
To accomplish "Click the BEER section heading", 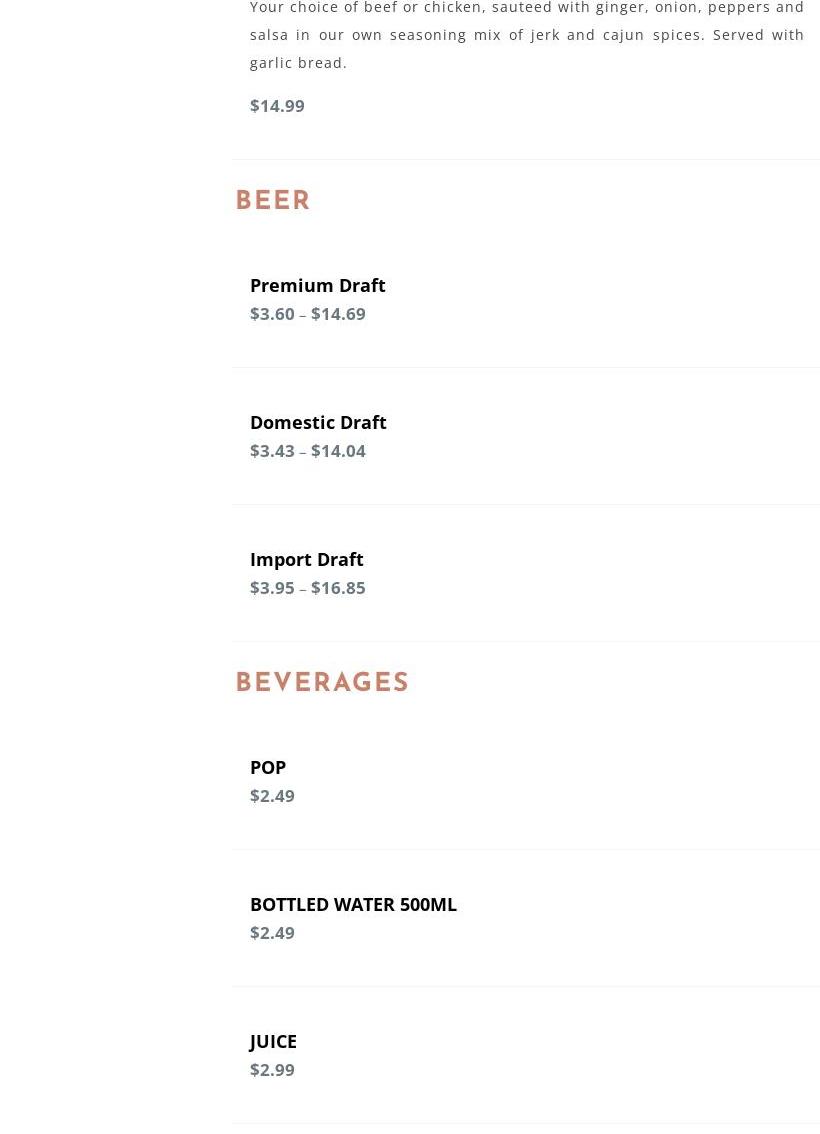I will click(273, 201).
